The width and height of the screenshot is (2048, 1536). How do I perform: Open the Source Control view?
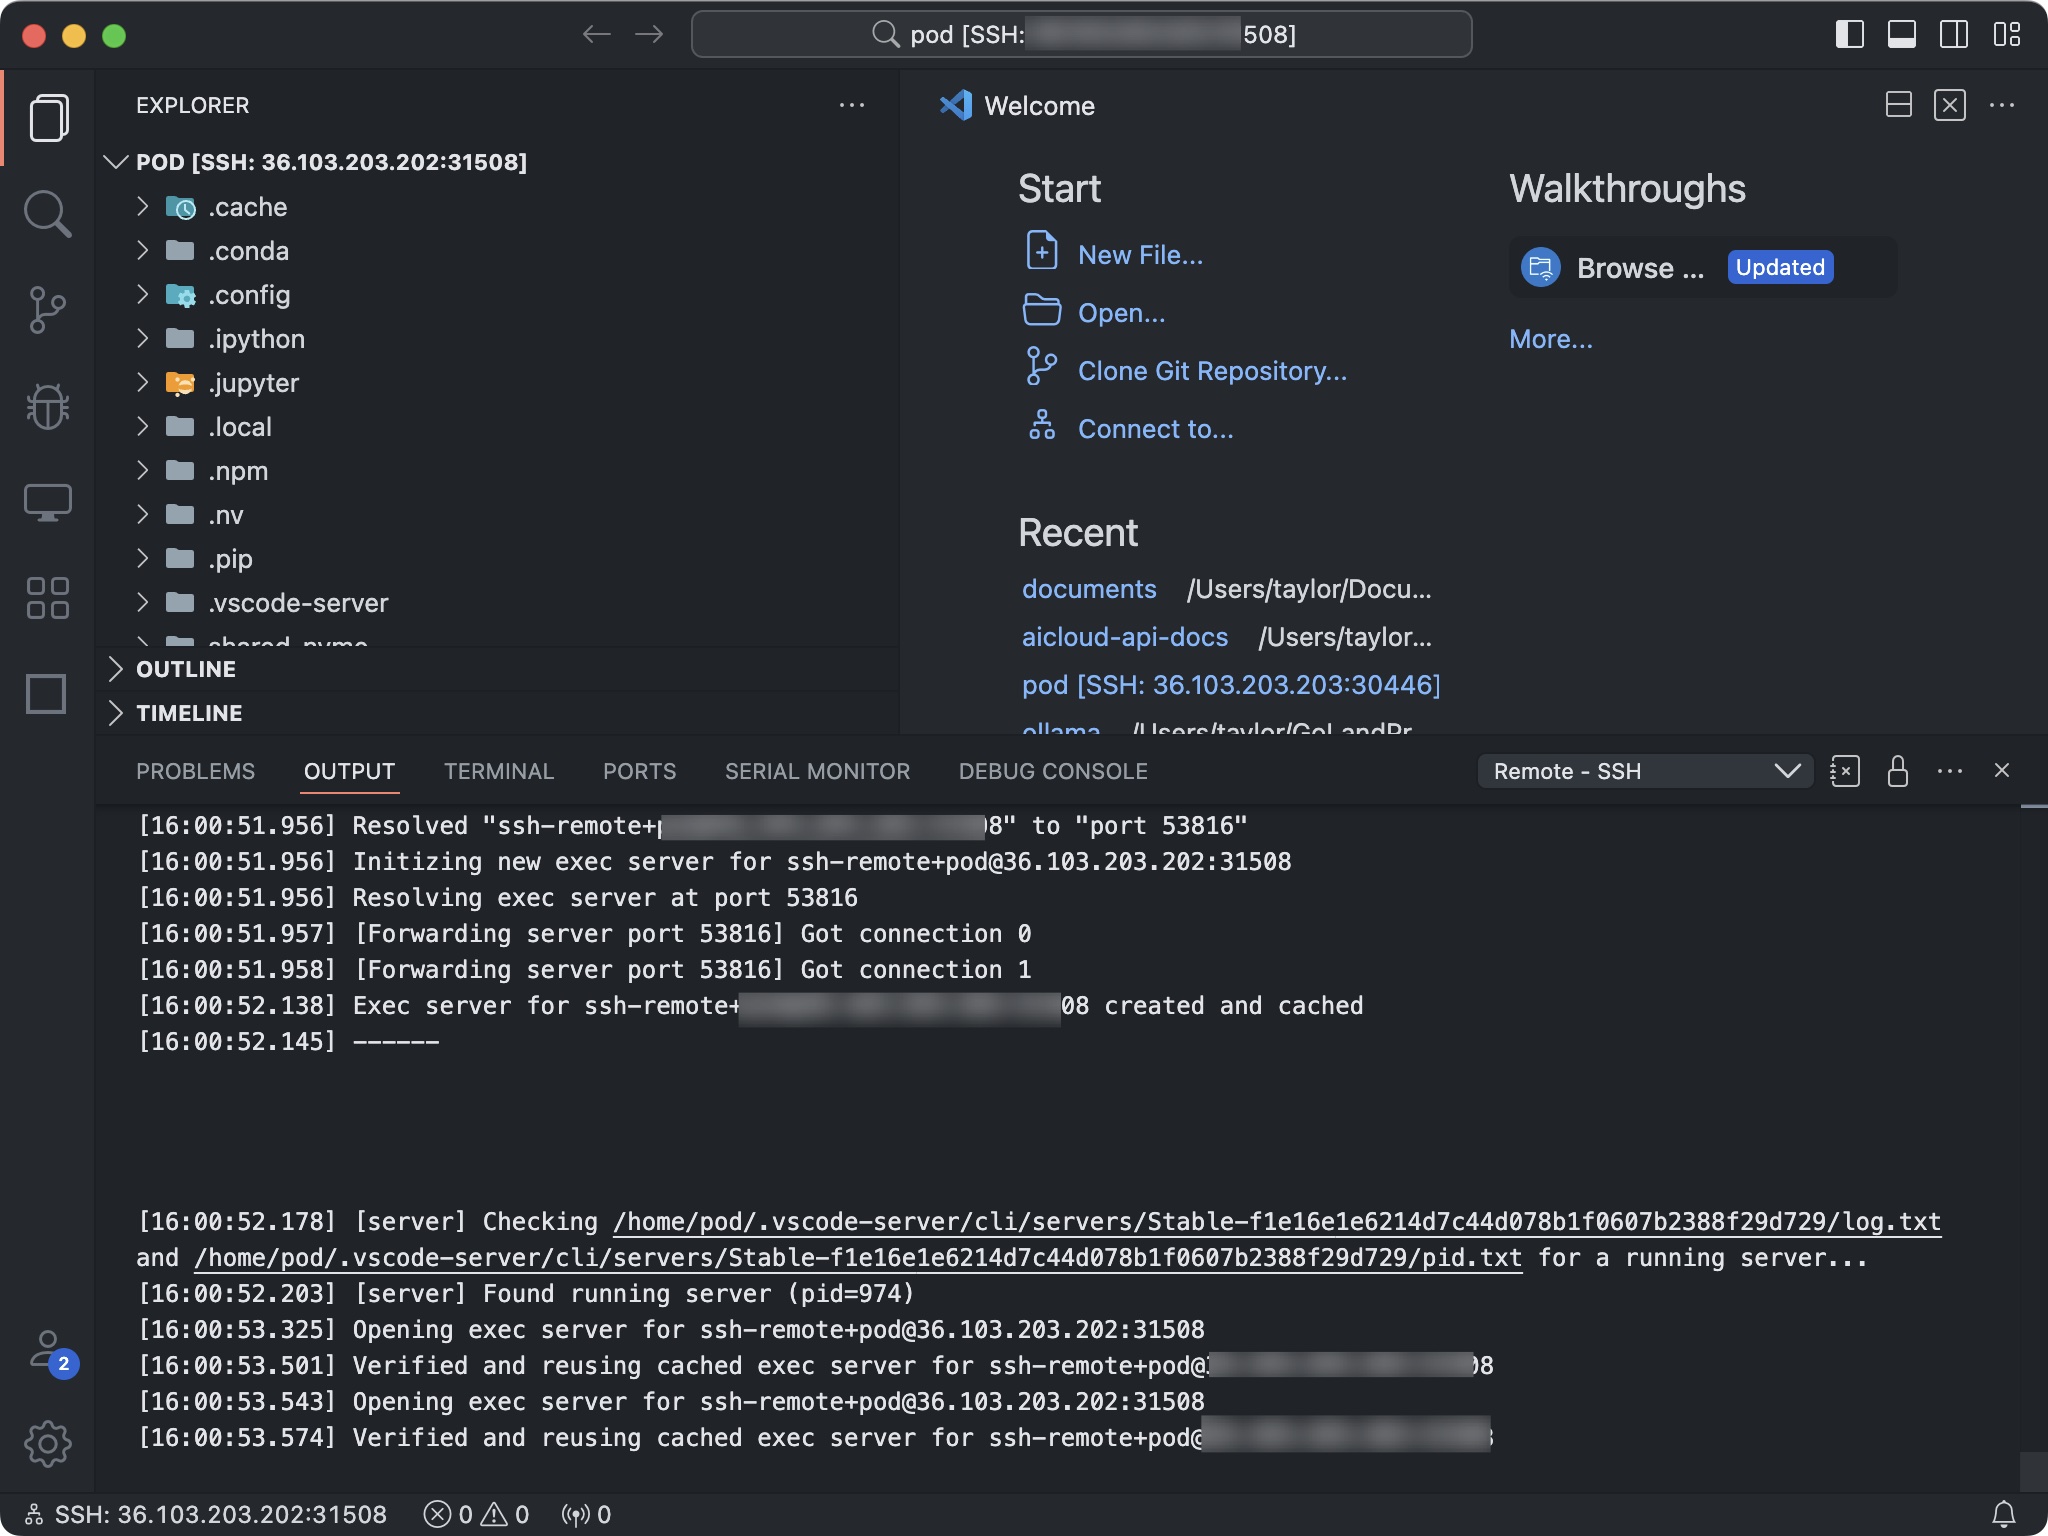(x=48, y=310)
